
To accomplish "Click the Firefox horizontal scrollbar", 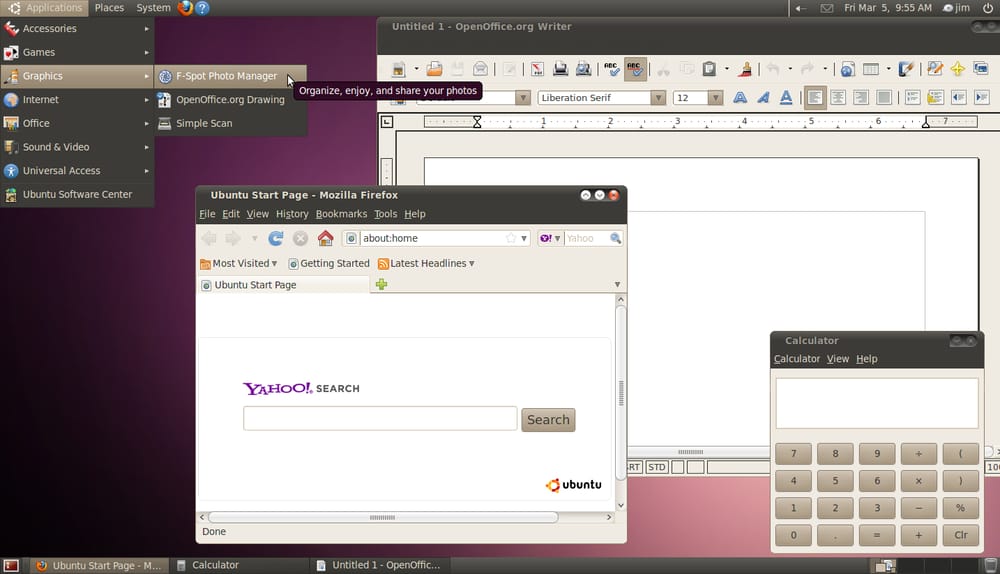I will click(x=383, y=518).
